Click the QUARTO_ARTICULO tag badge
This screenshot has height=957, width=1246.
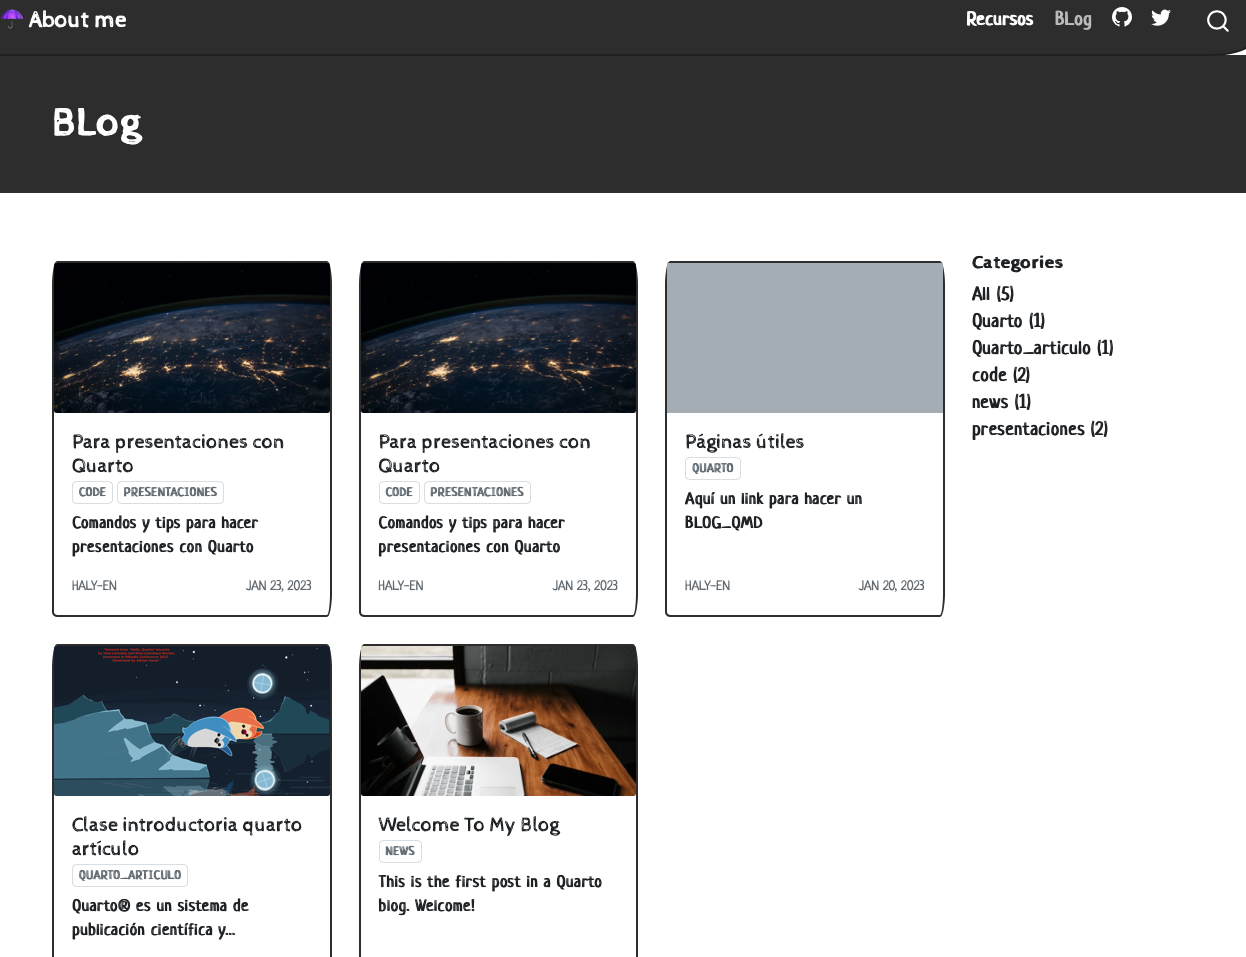tap(130, 875)
